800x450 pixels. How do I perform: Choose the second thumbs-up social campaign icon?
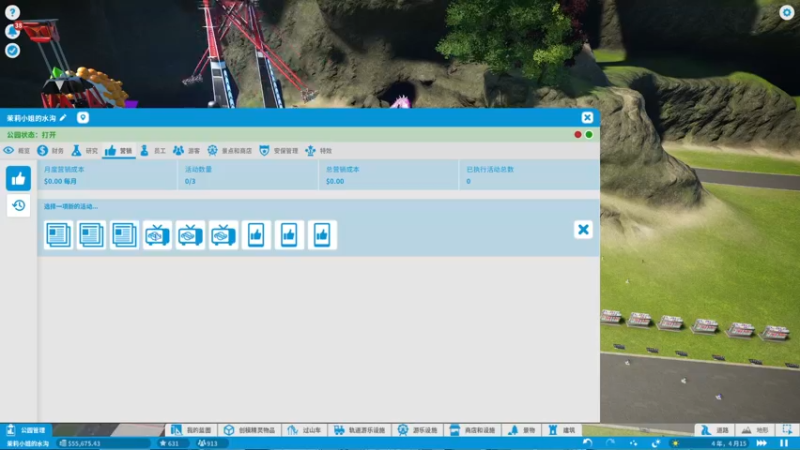pos(289,235)
